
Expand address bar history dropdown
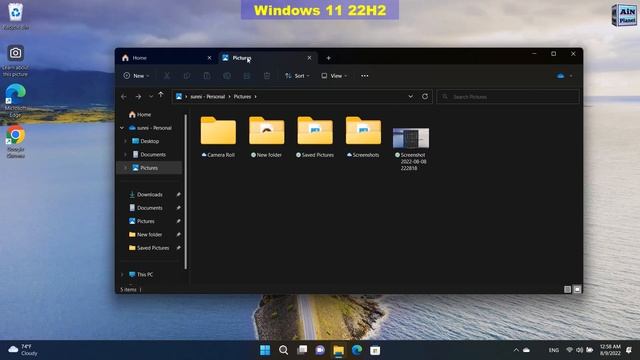pyautogui.click(x=411, y=97)
